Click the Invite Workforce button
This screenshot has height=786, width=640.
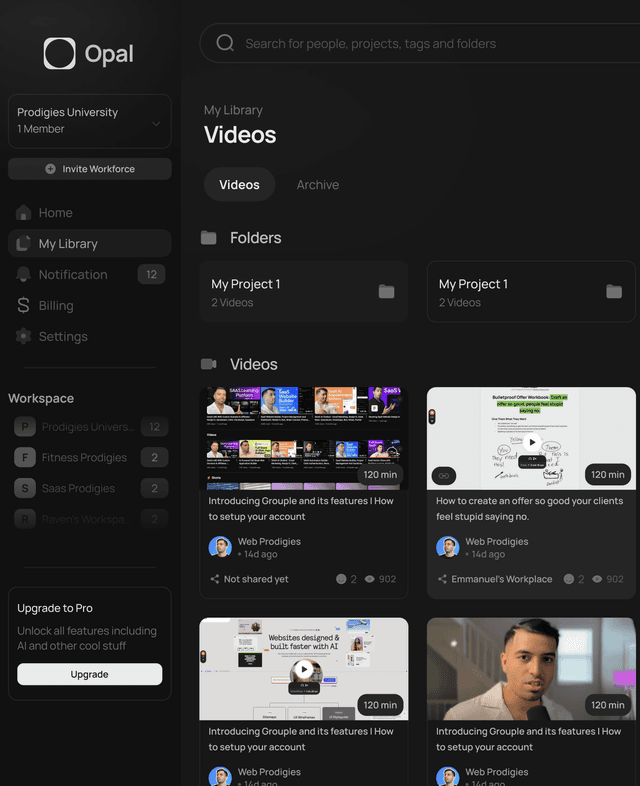(90, 169)
